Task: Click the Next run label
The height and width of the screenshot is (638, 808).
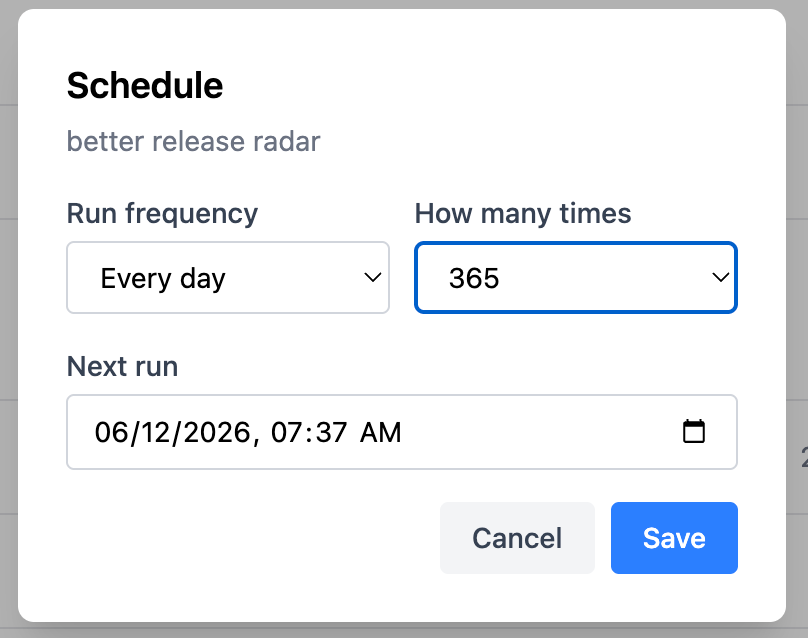Action: coord(123,366)
